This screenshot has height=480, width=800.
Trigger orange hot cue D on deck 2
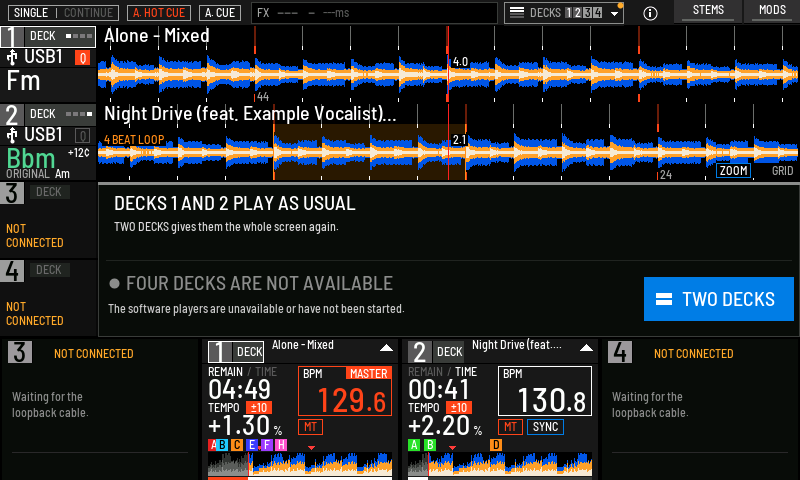click(496, 445)
